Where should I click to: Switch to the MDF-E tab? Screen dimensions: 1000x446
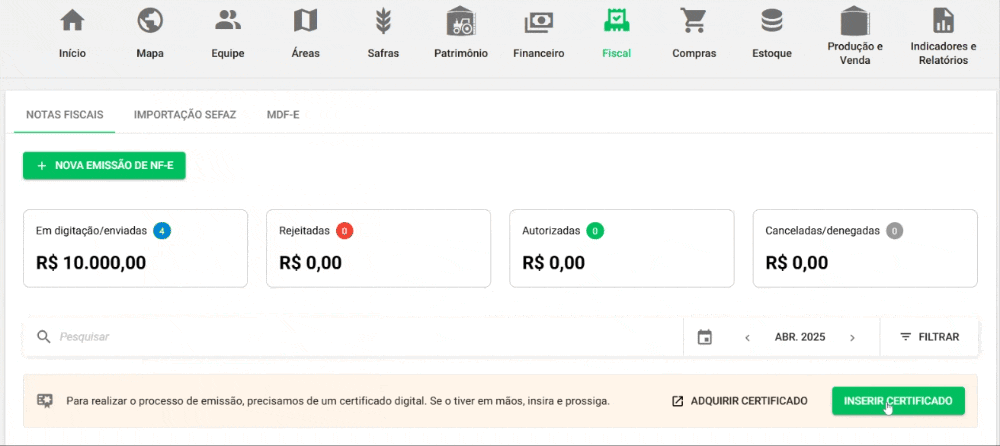point(283,115)
